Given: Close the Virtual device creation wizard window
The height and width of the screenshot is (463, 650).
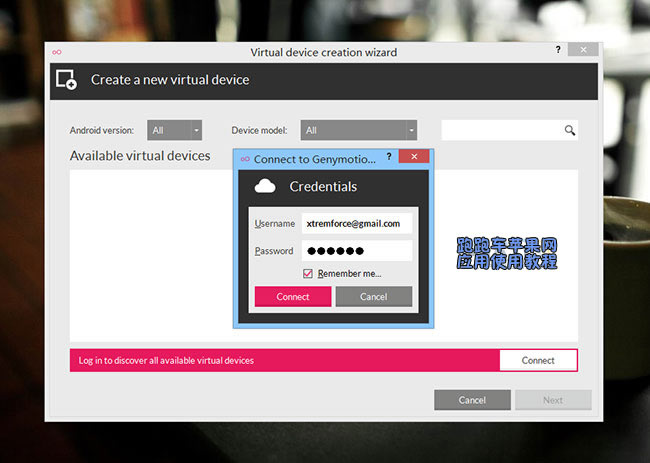Looking at the screenshot, I should pyautogui.click(x=583, y=50).
